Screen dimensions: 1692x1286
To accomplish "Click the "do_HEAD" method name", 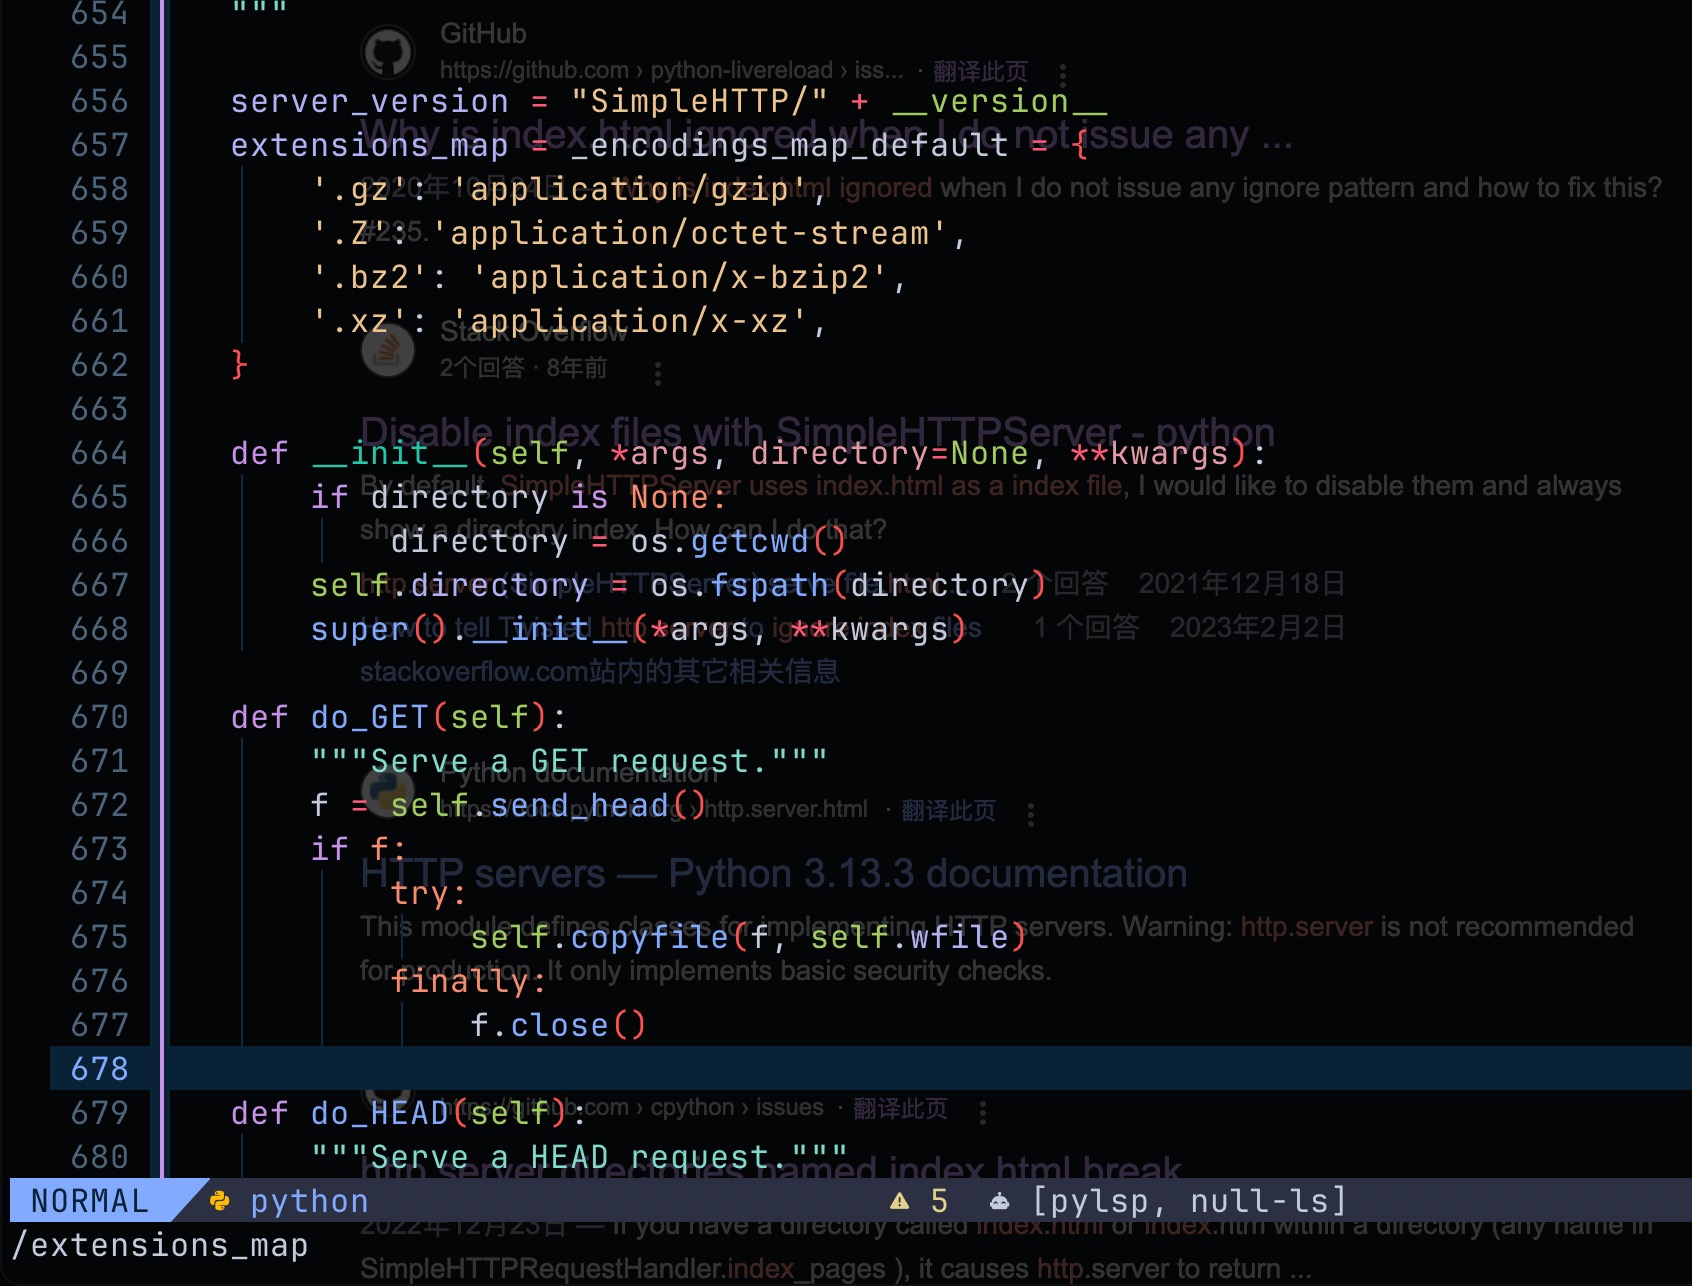I will pos(379,1113).
